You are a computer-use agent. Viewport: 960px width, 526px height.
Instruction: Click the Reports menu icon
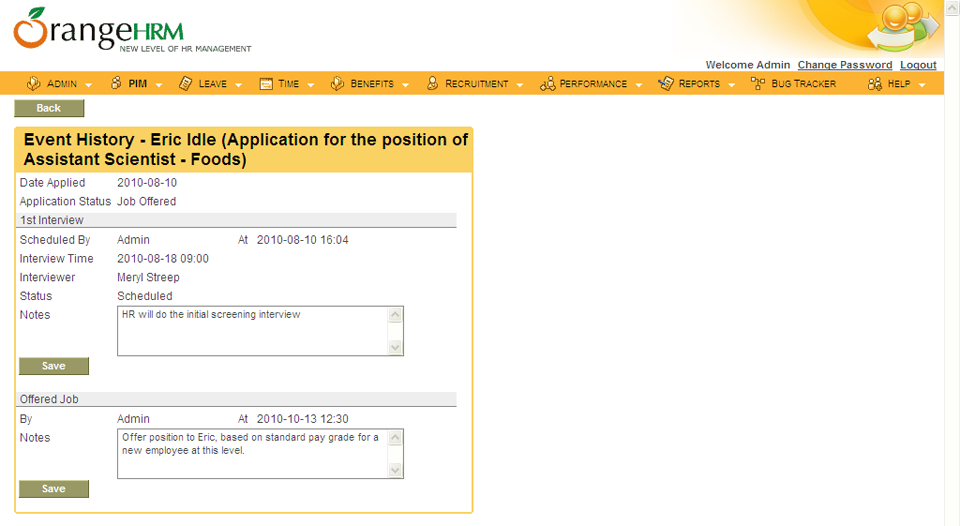666,83
